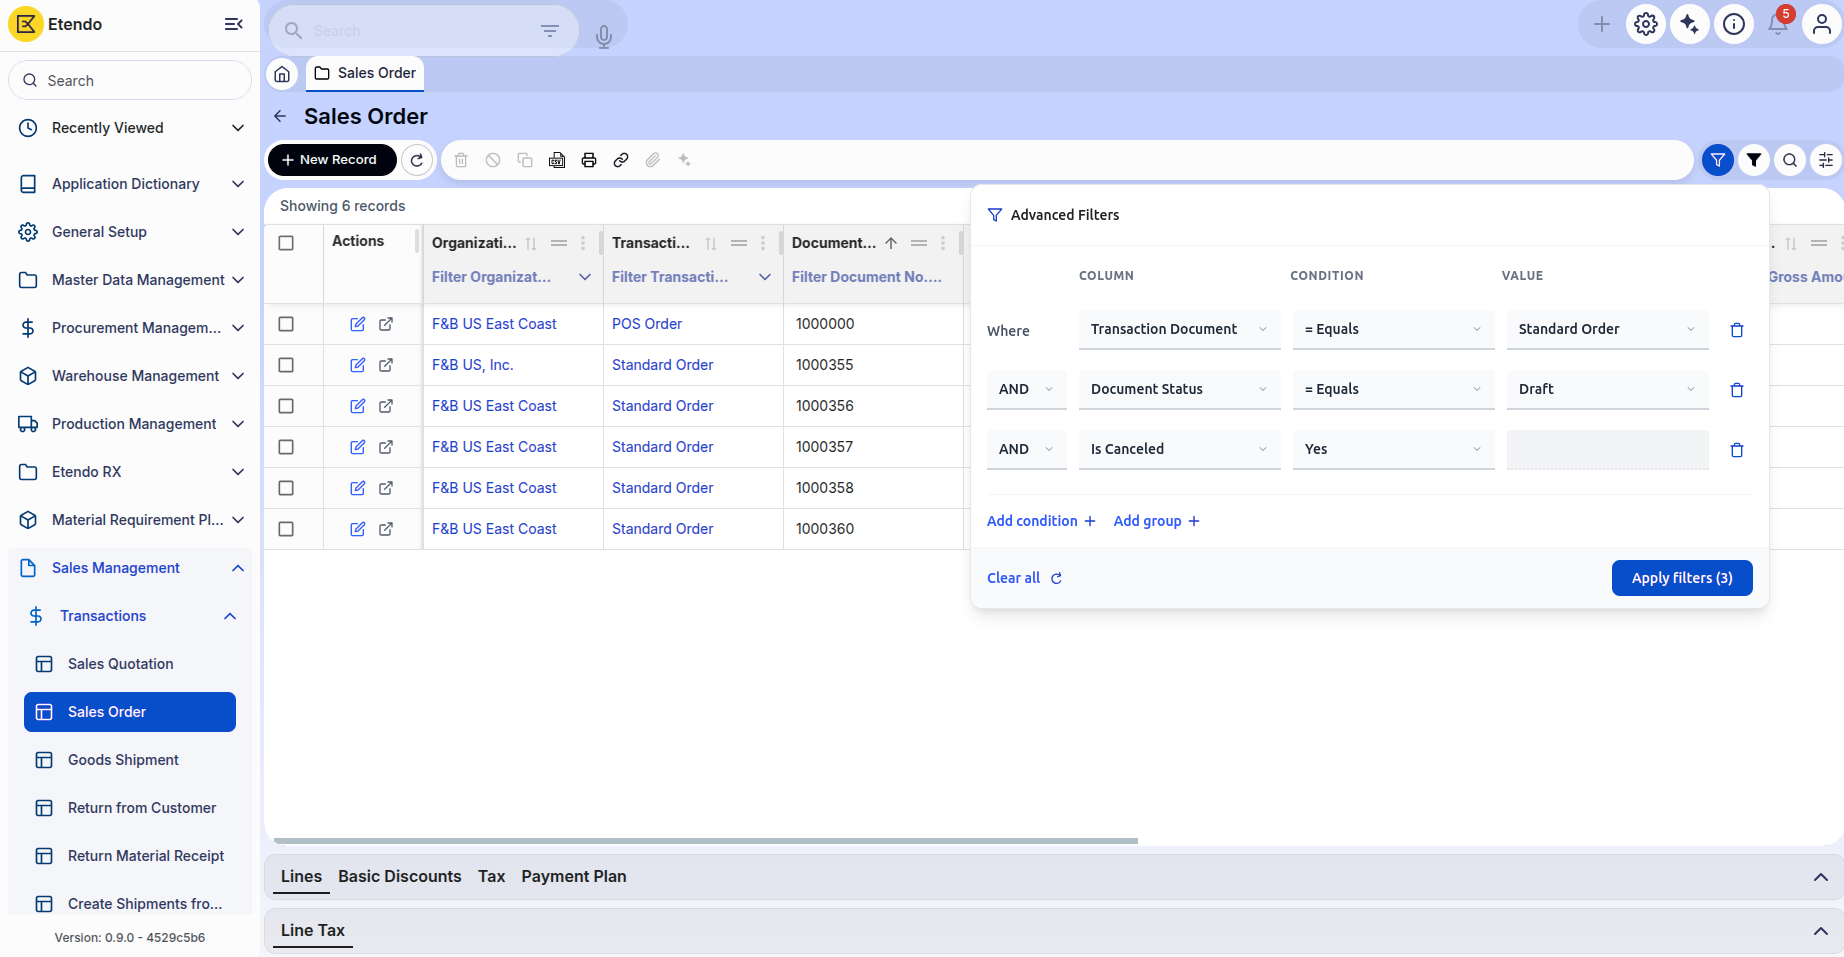Open the Draft value dropdown
Viewport: 1844px width, 957px height.
click(x=1606, y=389)
